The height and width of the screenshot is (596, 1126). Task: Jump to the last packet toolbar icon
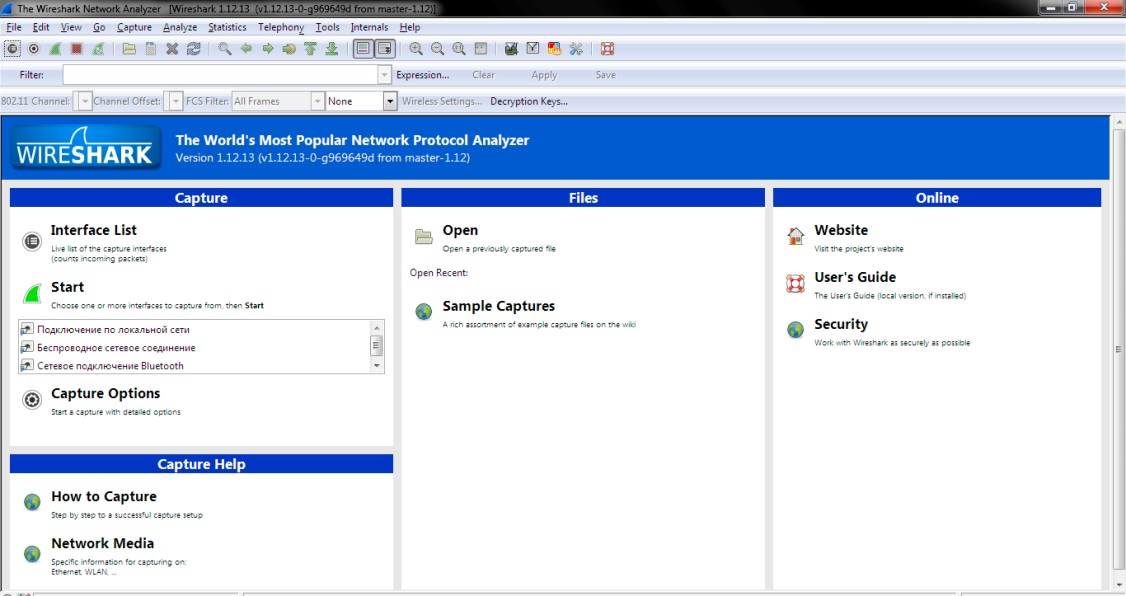click(332, 49)
